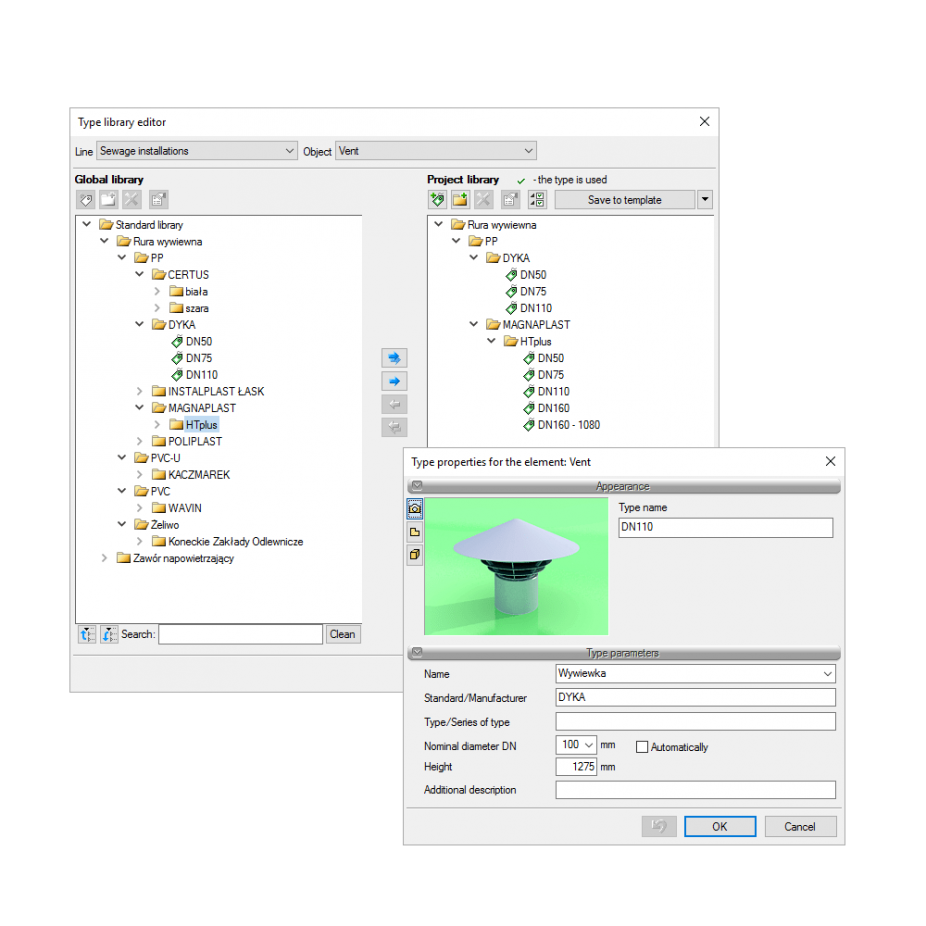Click the Search input field
The height and width of the screenshot is (926, 926).
241,634
